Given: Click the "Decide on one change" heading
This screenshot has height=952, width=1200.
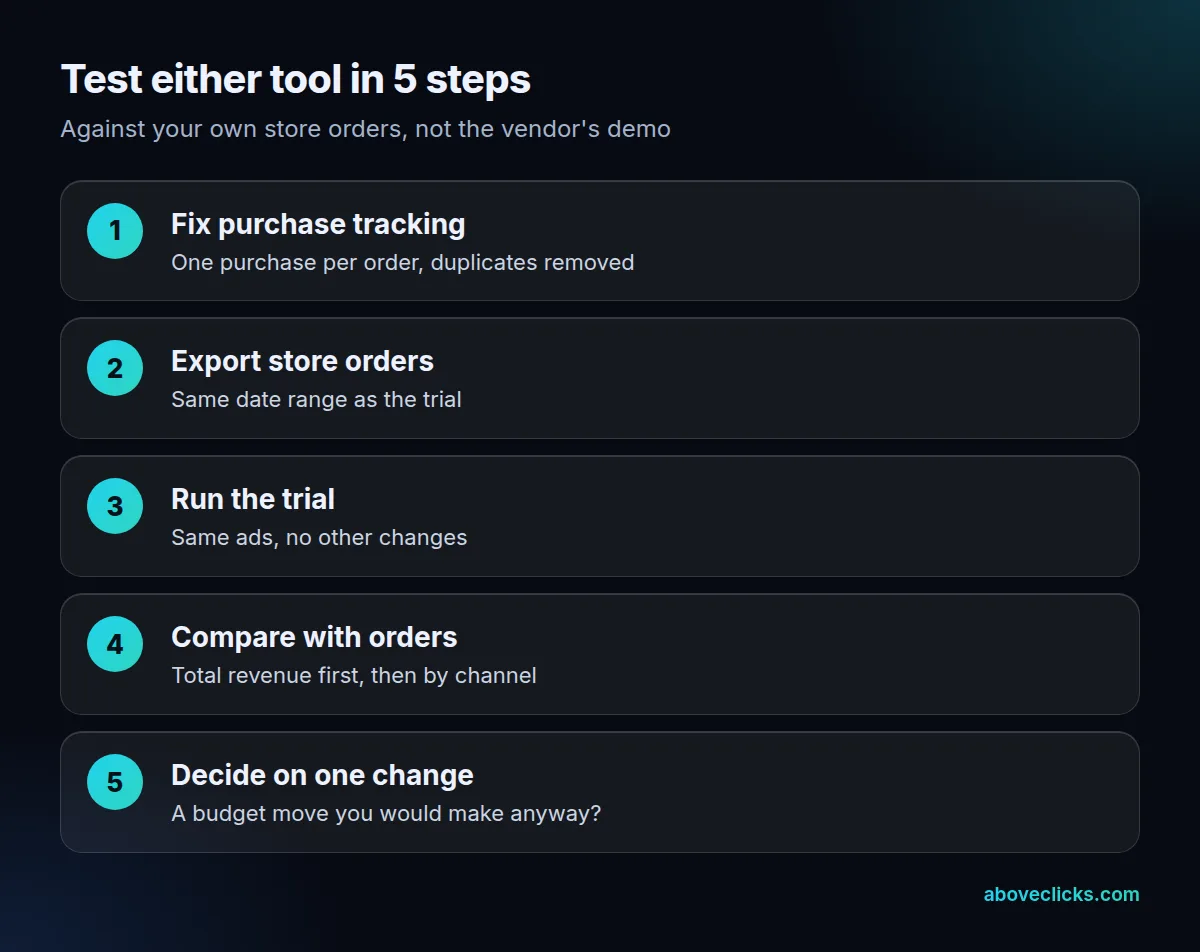Looking at the screenshot, I should [x=322, y=775].
